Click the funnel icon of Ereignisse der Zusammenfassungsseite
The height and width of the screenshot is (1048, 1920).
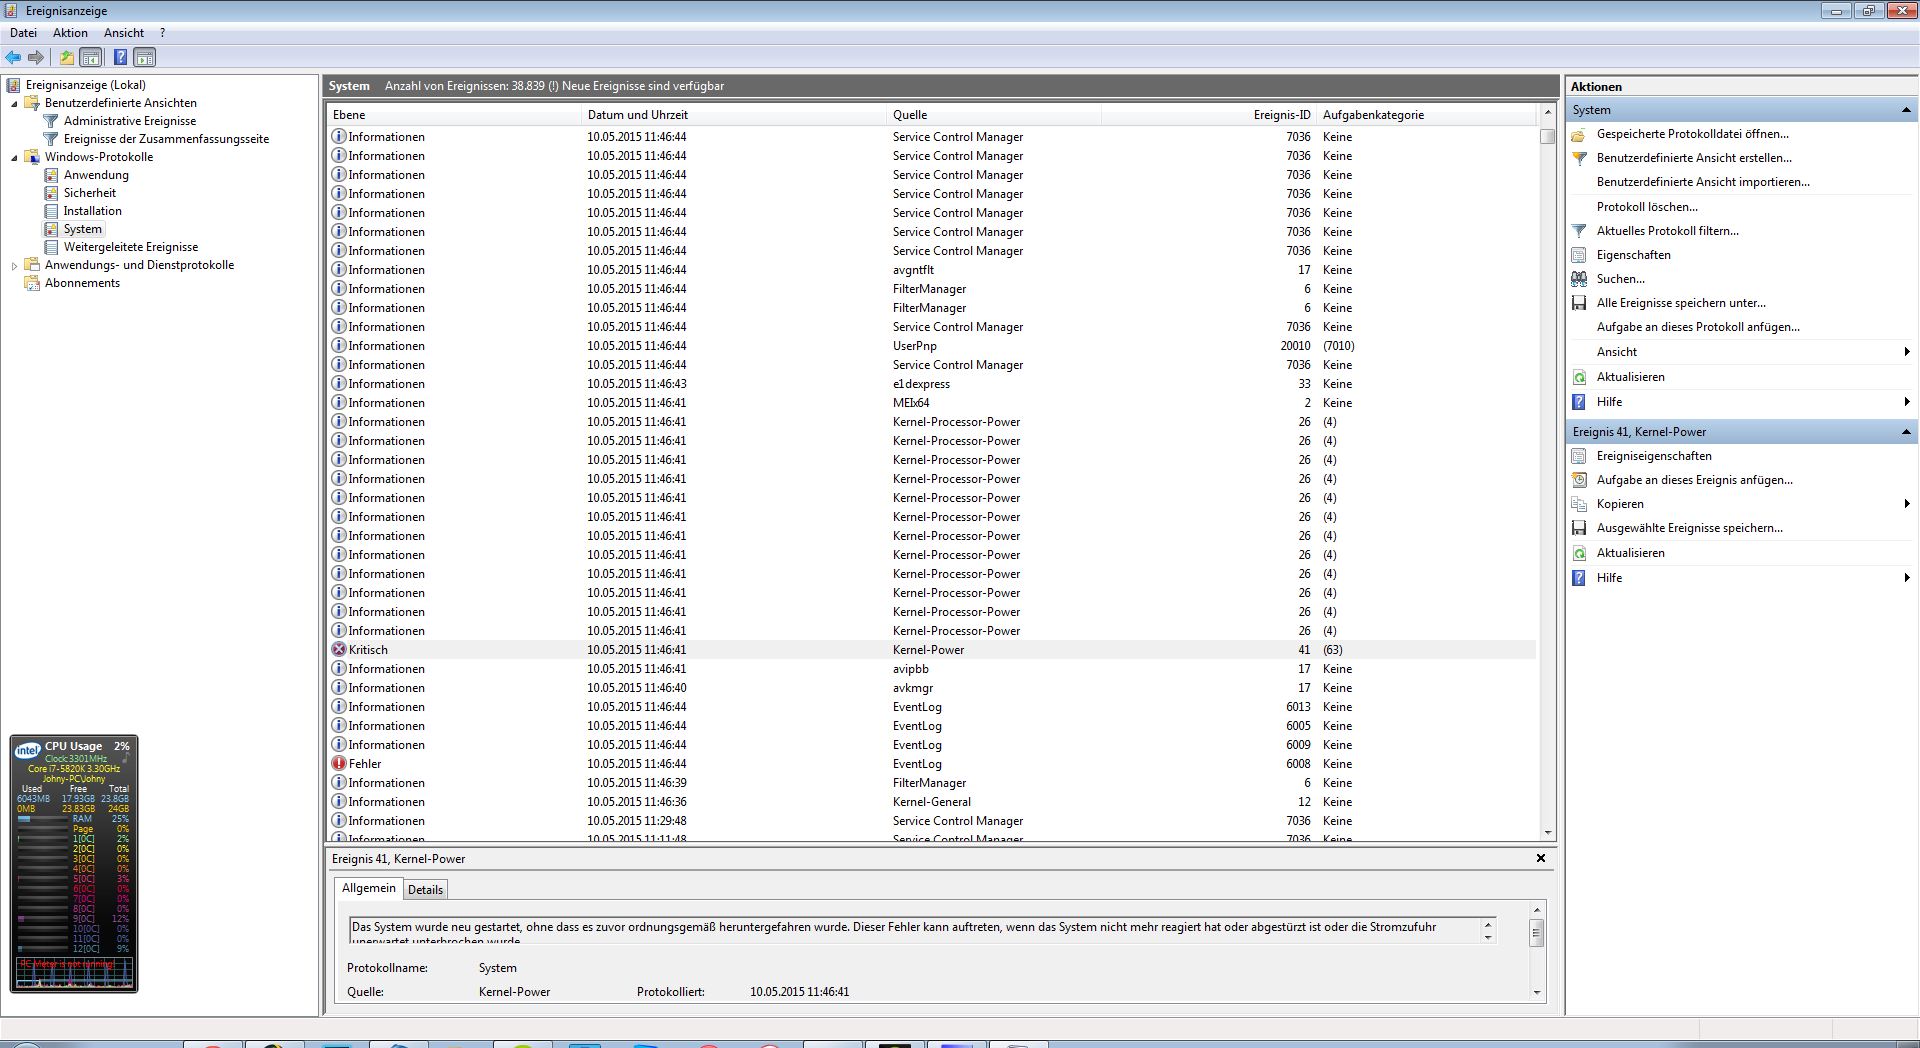click(x=51, y=139)
